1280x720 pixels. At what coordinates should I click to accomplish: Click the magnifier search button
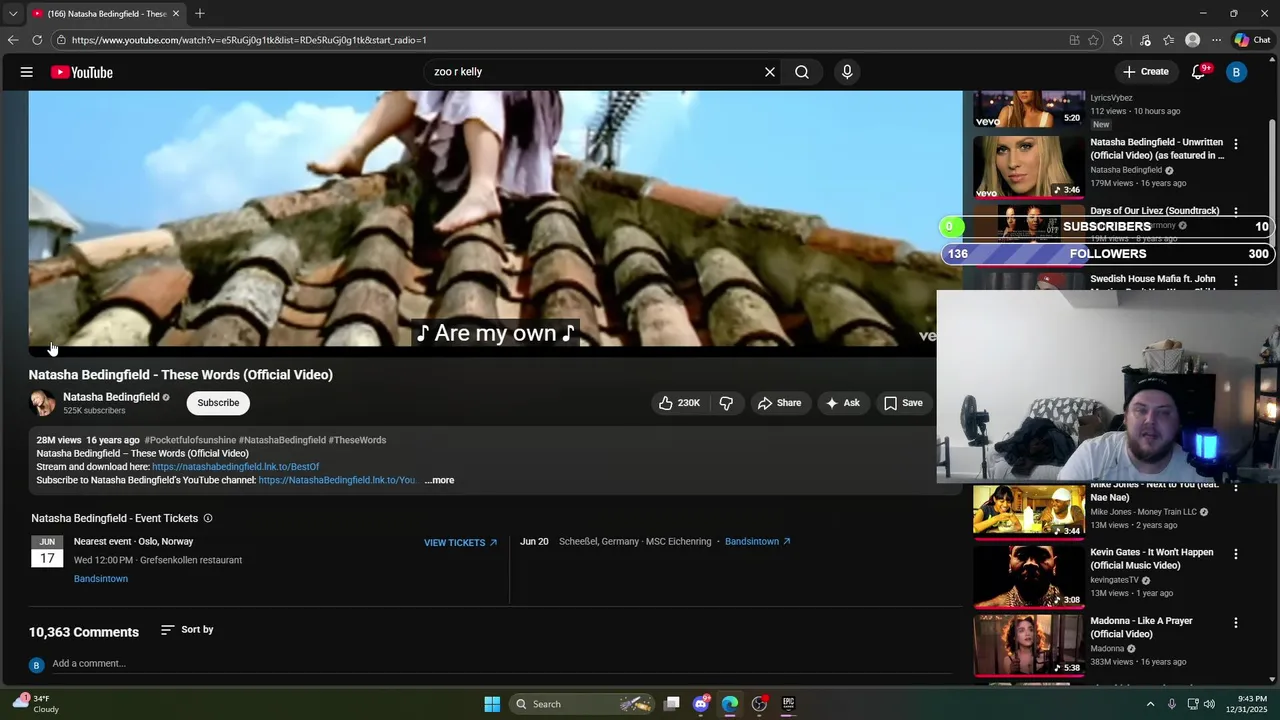(x=802, y=72)
